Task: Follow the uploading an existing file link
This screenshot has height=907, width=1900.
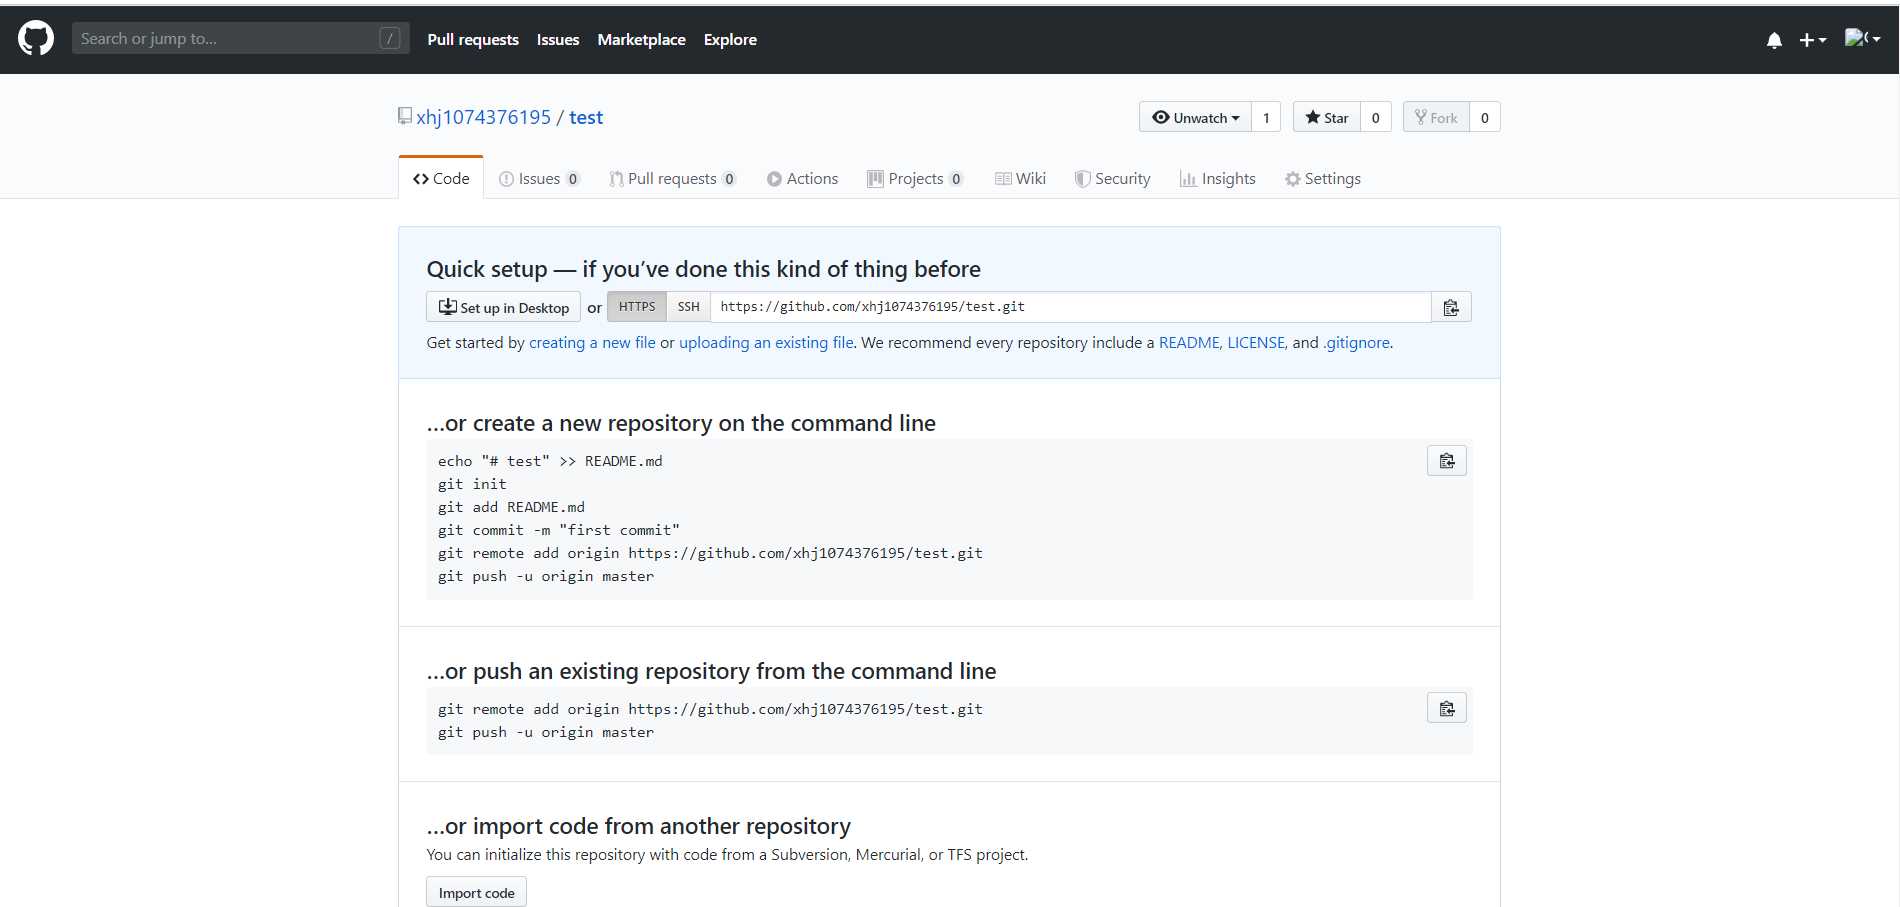Action: [766, 342]
